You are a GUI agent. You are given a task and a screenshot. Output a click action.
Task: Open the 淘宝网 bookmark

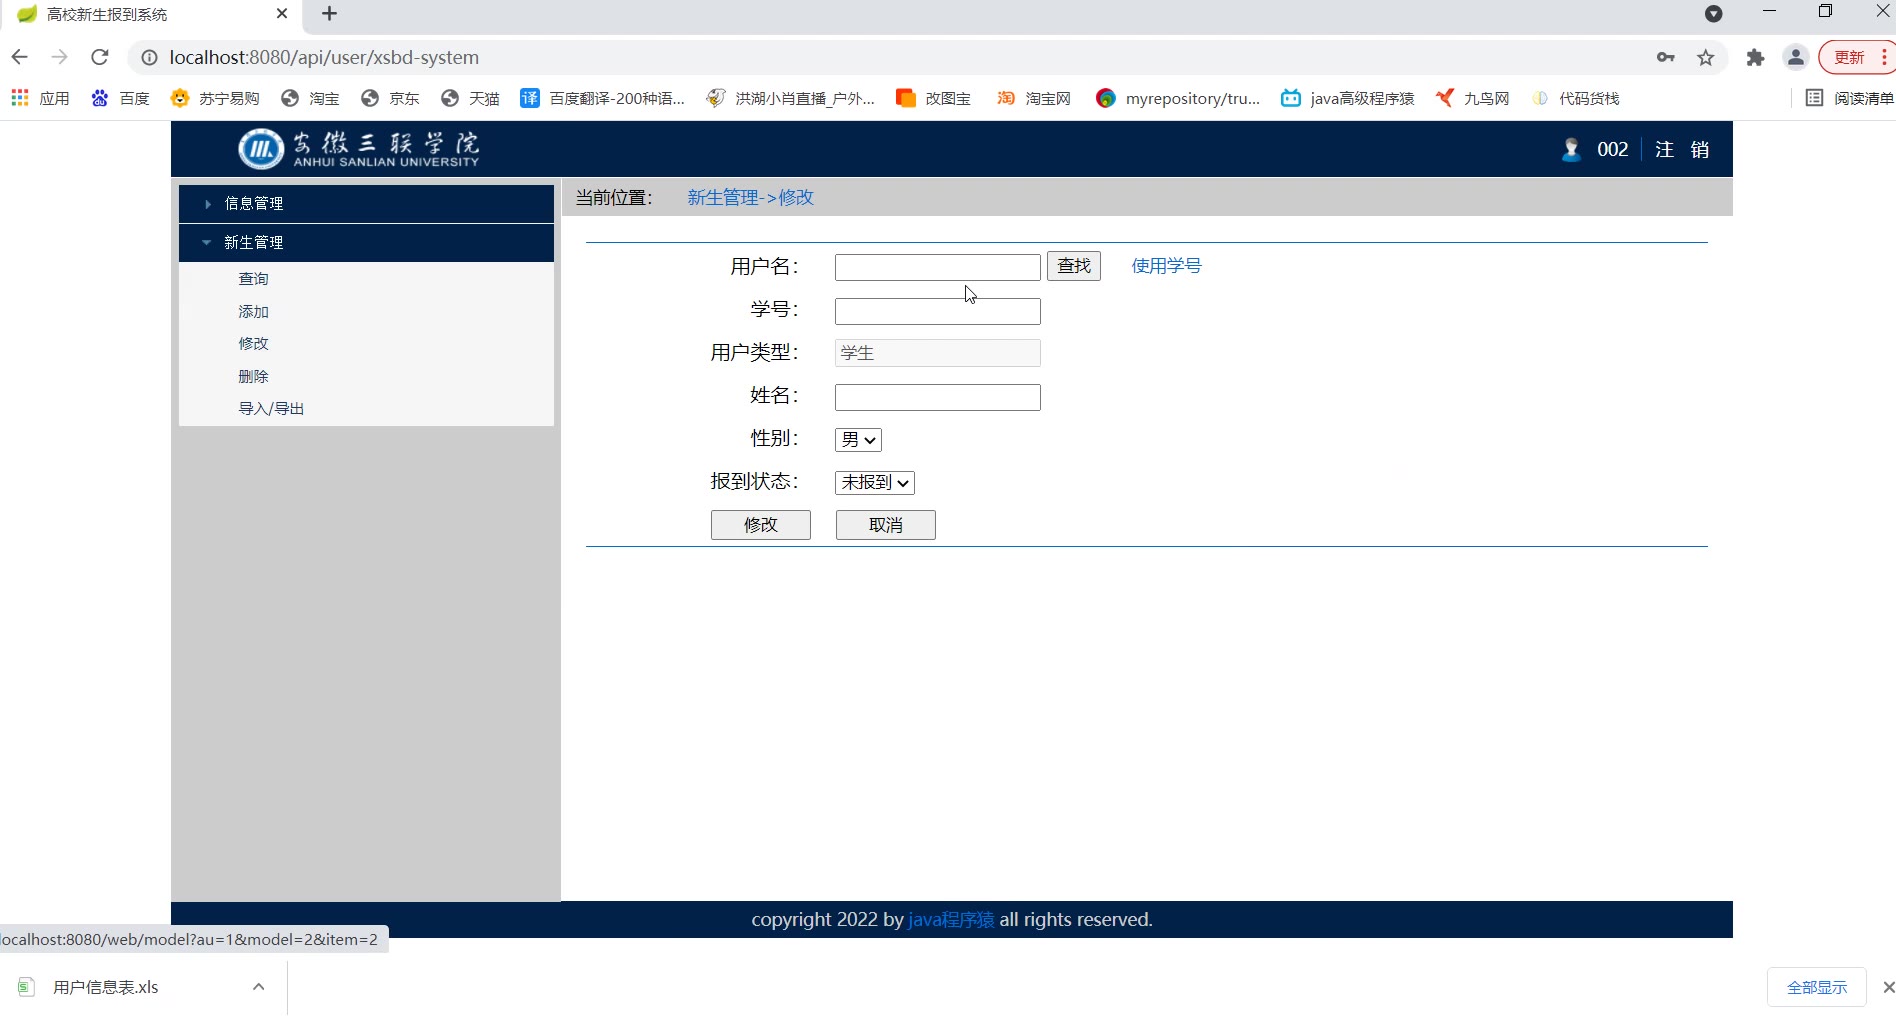click(x=1033, y=98)
